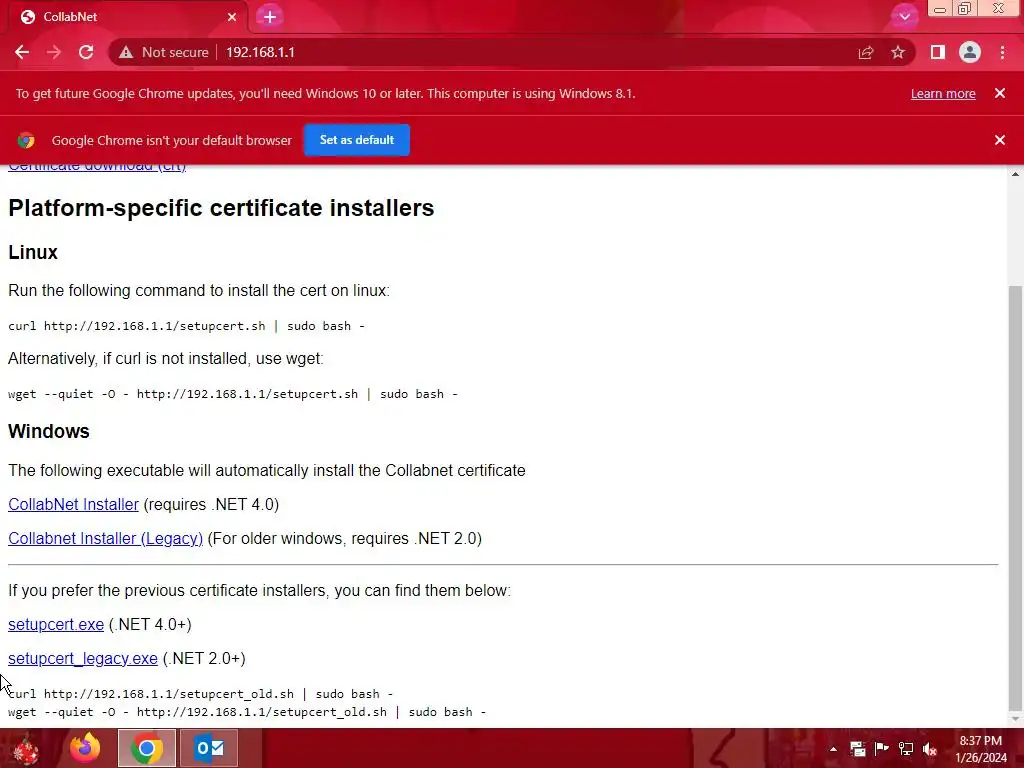This screenshot has width=1024, height=768.
Task: Restore down the Chrome window
Action: 965,9
